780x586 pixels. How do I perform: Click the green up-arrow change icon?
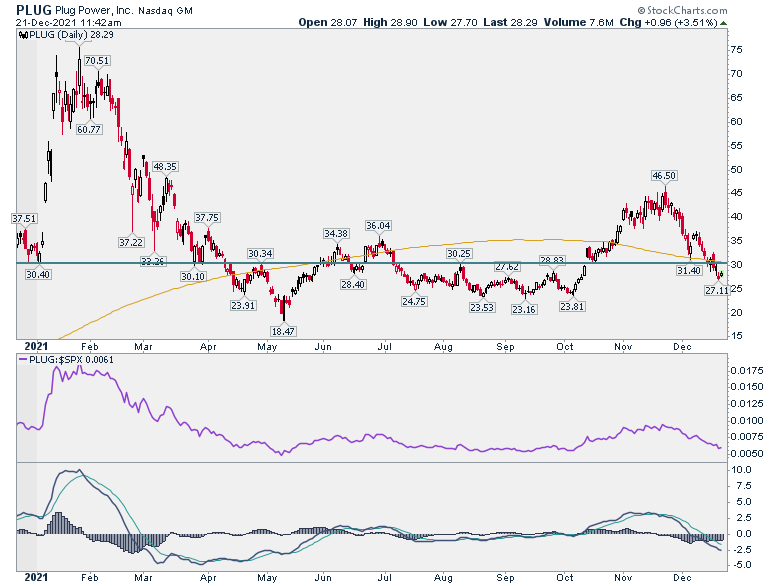coord(723,23)
